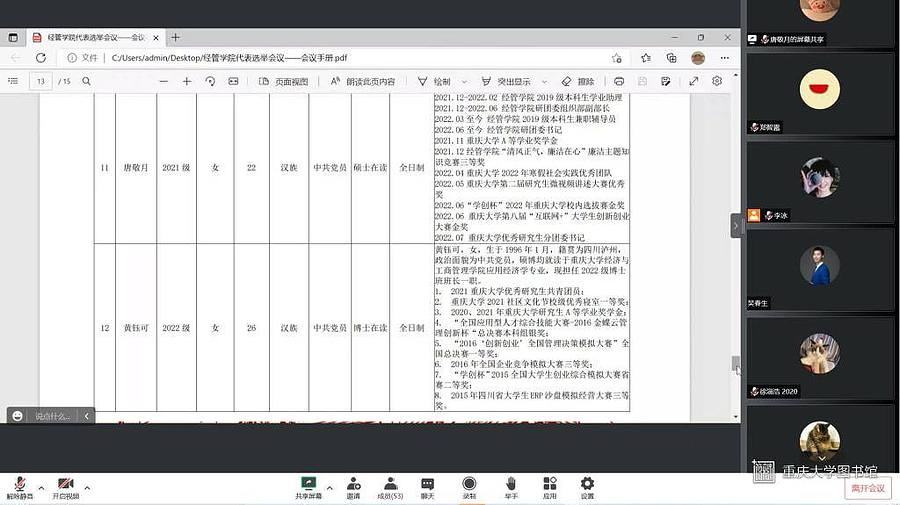Image resolution: width=900 pixels, height=505 pixels.
Task: Click the PDF vertical scrollbar thumb
Action: click(735, 365)
